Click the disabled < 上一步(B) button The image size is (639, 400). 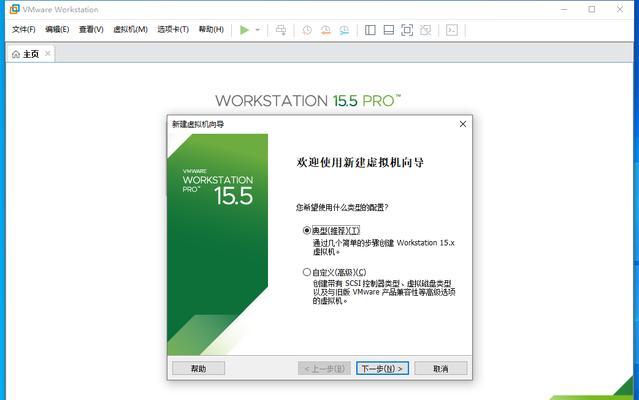click(x=324, y=368)
